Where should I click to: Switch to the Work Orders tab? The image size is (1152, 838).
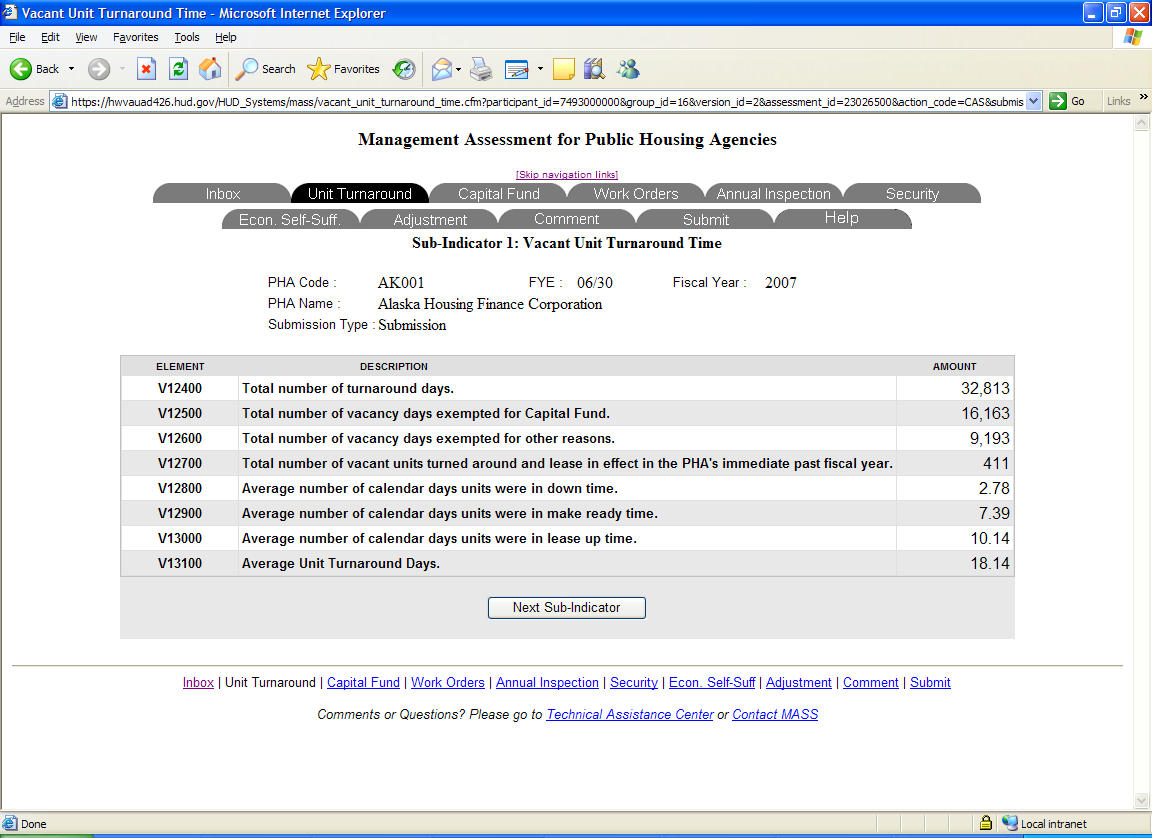pos(636,194)
